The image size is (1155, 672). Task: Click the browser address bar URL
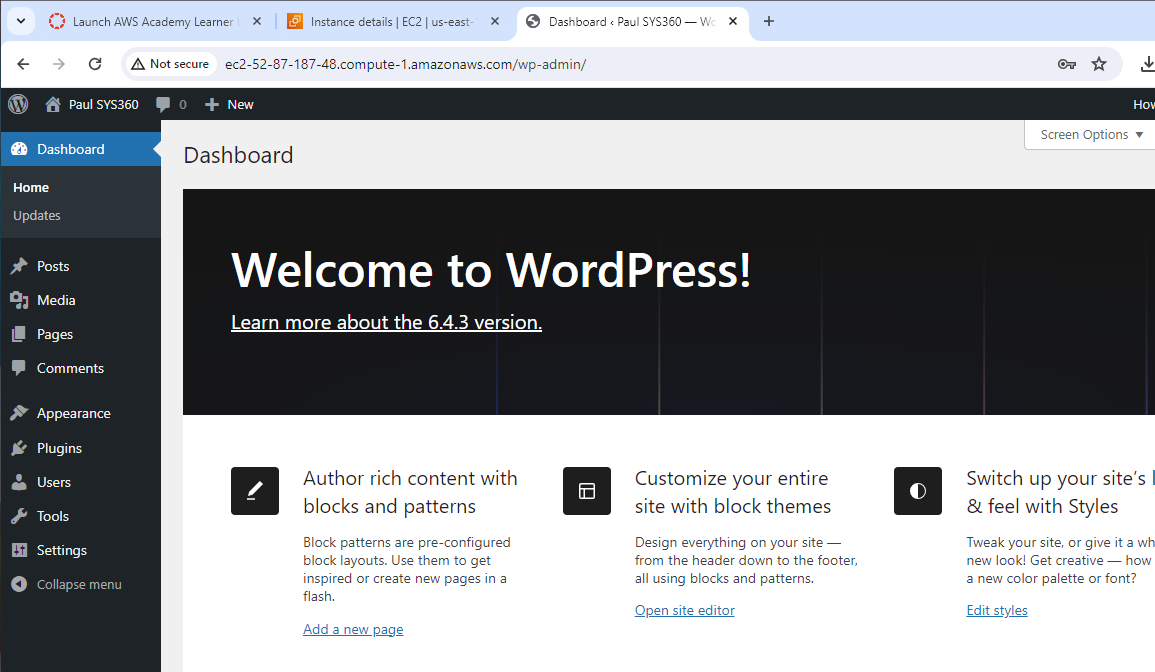pos(405,64)
